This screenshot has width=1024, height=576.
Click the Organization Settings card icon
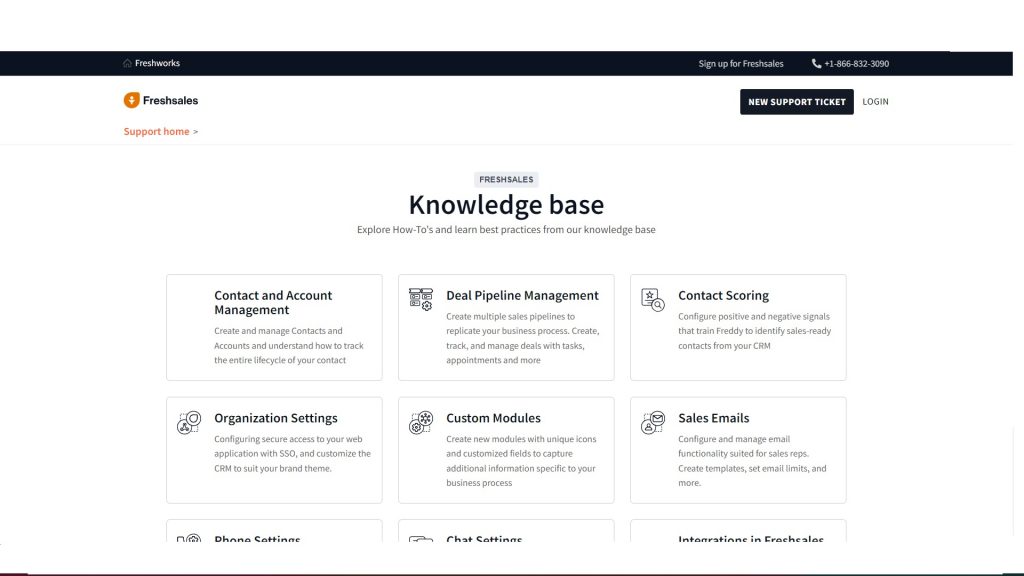[189, 421]
